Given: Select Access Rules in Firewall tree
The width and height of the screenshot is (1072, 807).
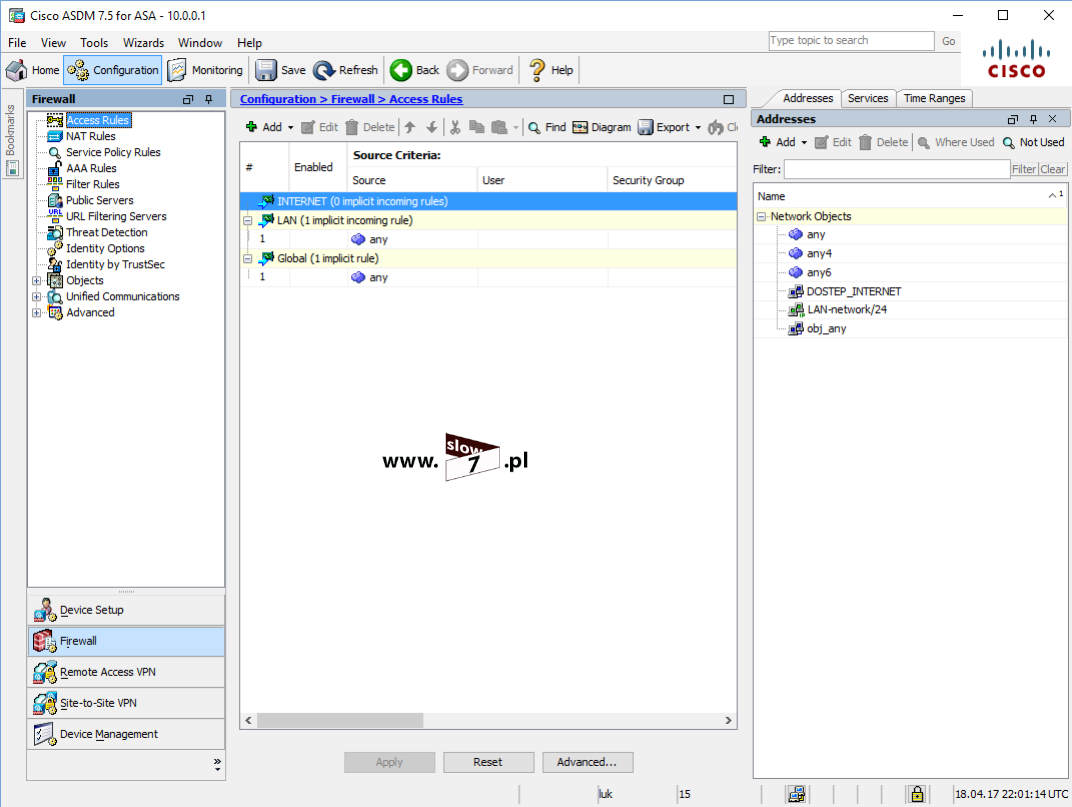Looking at the screenshot, I should coord(98,120).
